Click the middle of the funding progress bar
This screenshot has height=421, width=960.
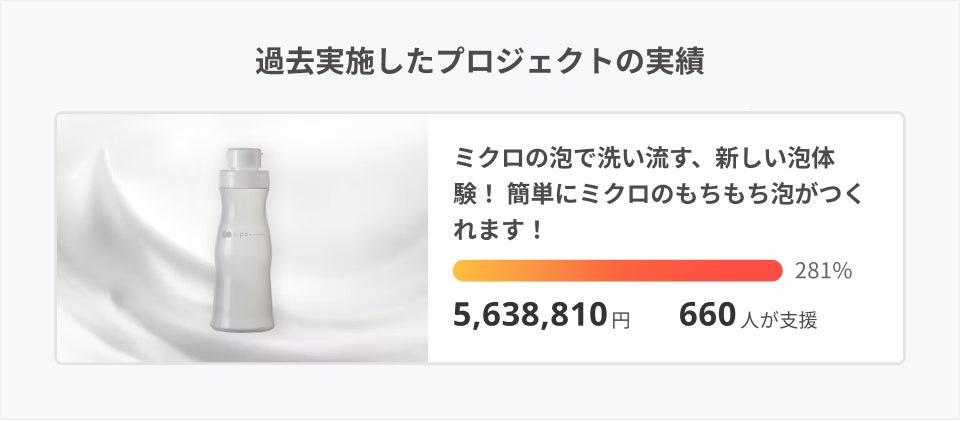point(617,271)
